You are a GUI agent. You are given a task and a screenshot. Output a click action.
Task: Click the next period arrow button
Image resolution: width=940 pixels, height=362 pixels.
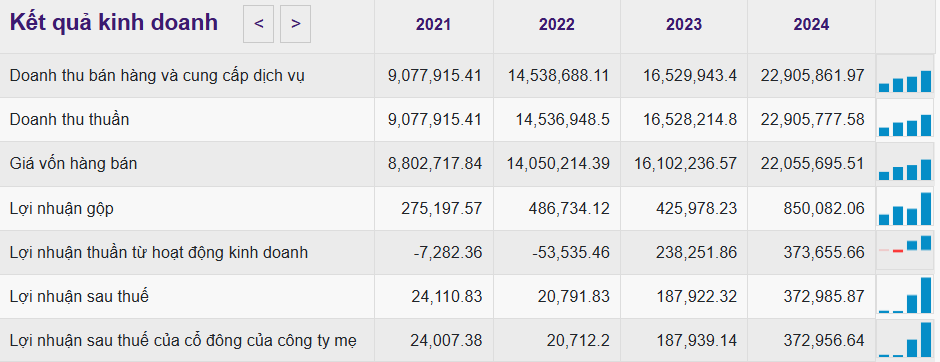pyautogui.click(x=296, y=24)
